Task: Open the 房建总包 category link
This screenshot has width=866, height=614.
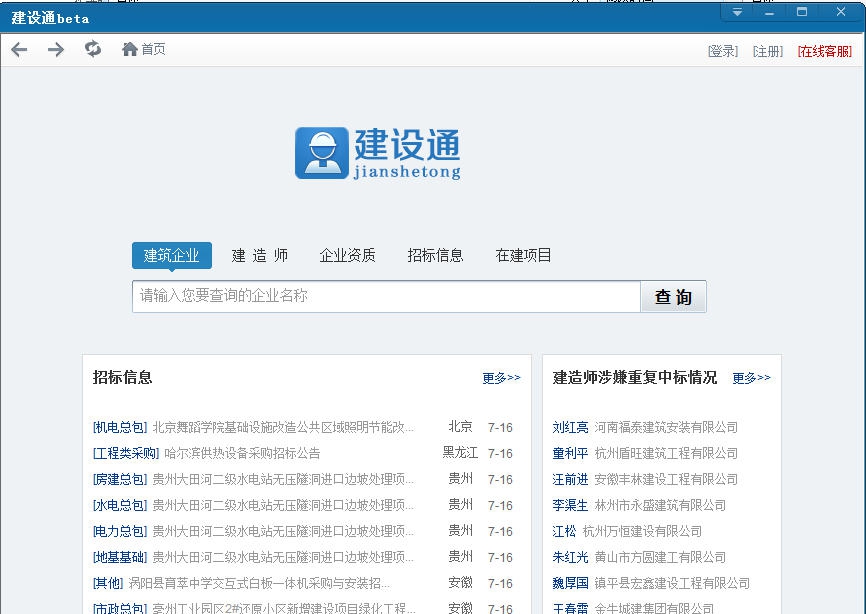Action: coord(120,479)
